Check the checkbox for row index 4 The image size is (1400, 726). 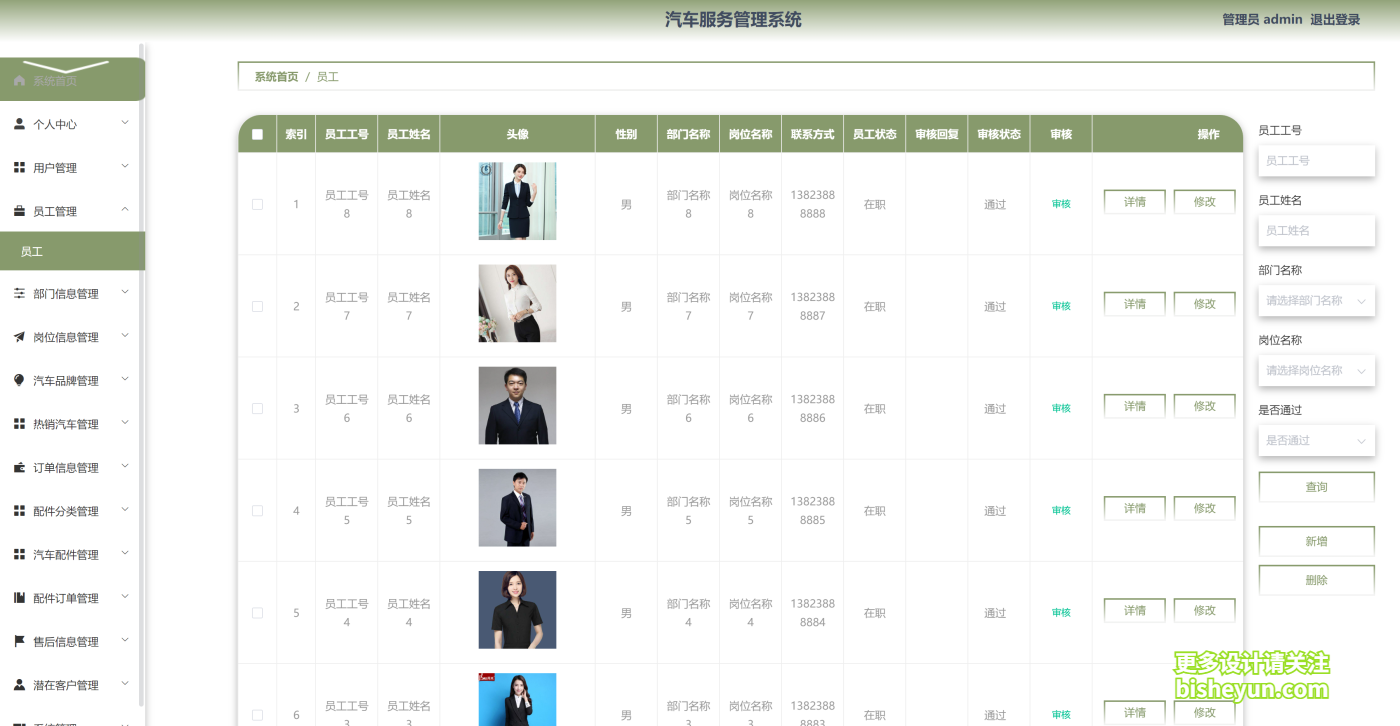coord(257,510)
